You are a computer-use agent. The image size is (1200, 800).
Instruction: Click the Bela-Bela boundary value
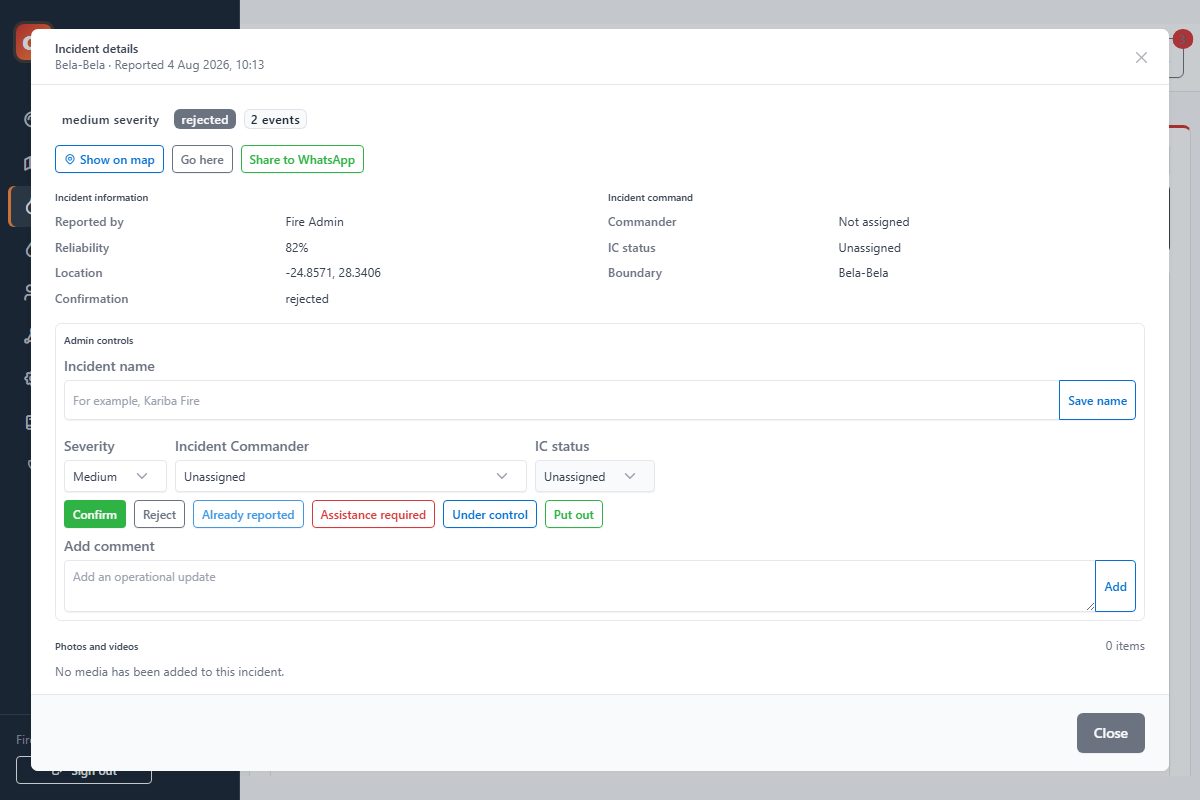863,273
